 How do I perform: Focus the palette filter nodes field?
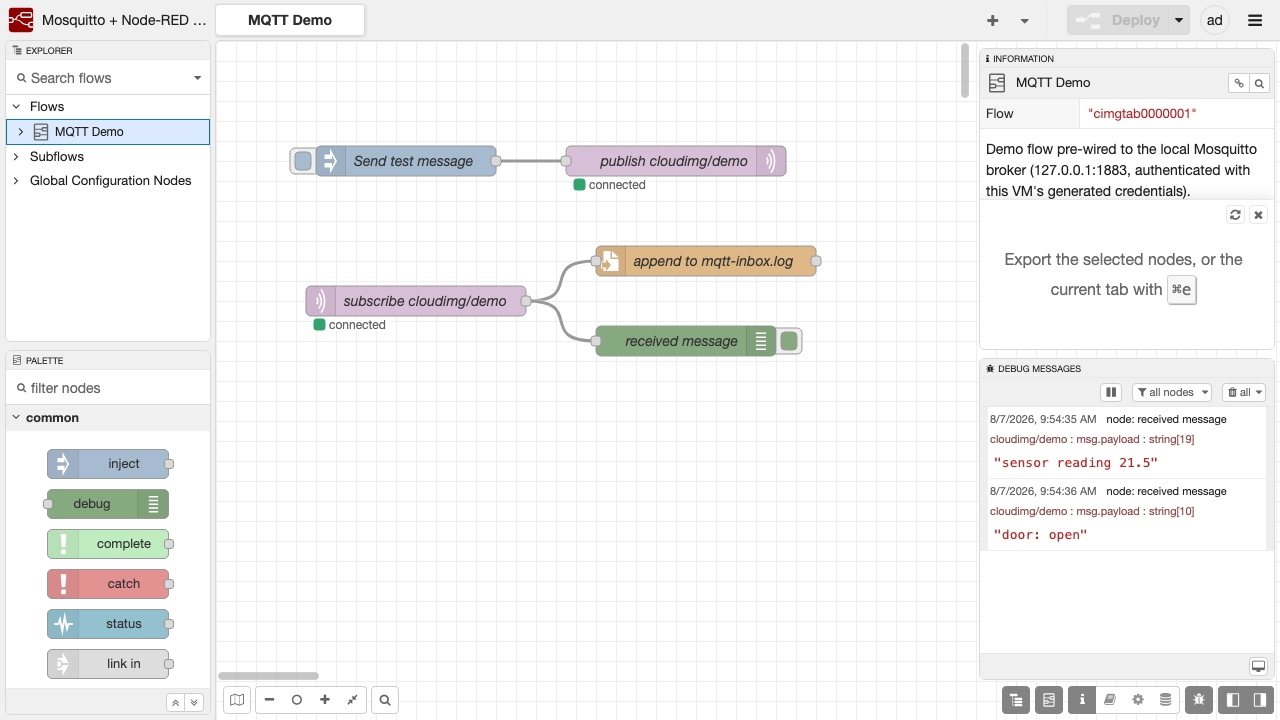(x=108, y=388)
